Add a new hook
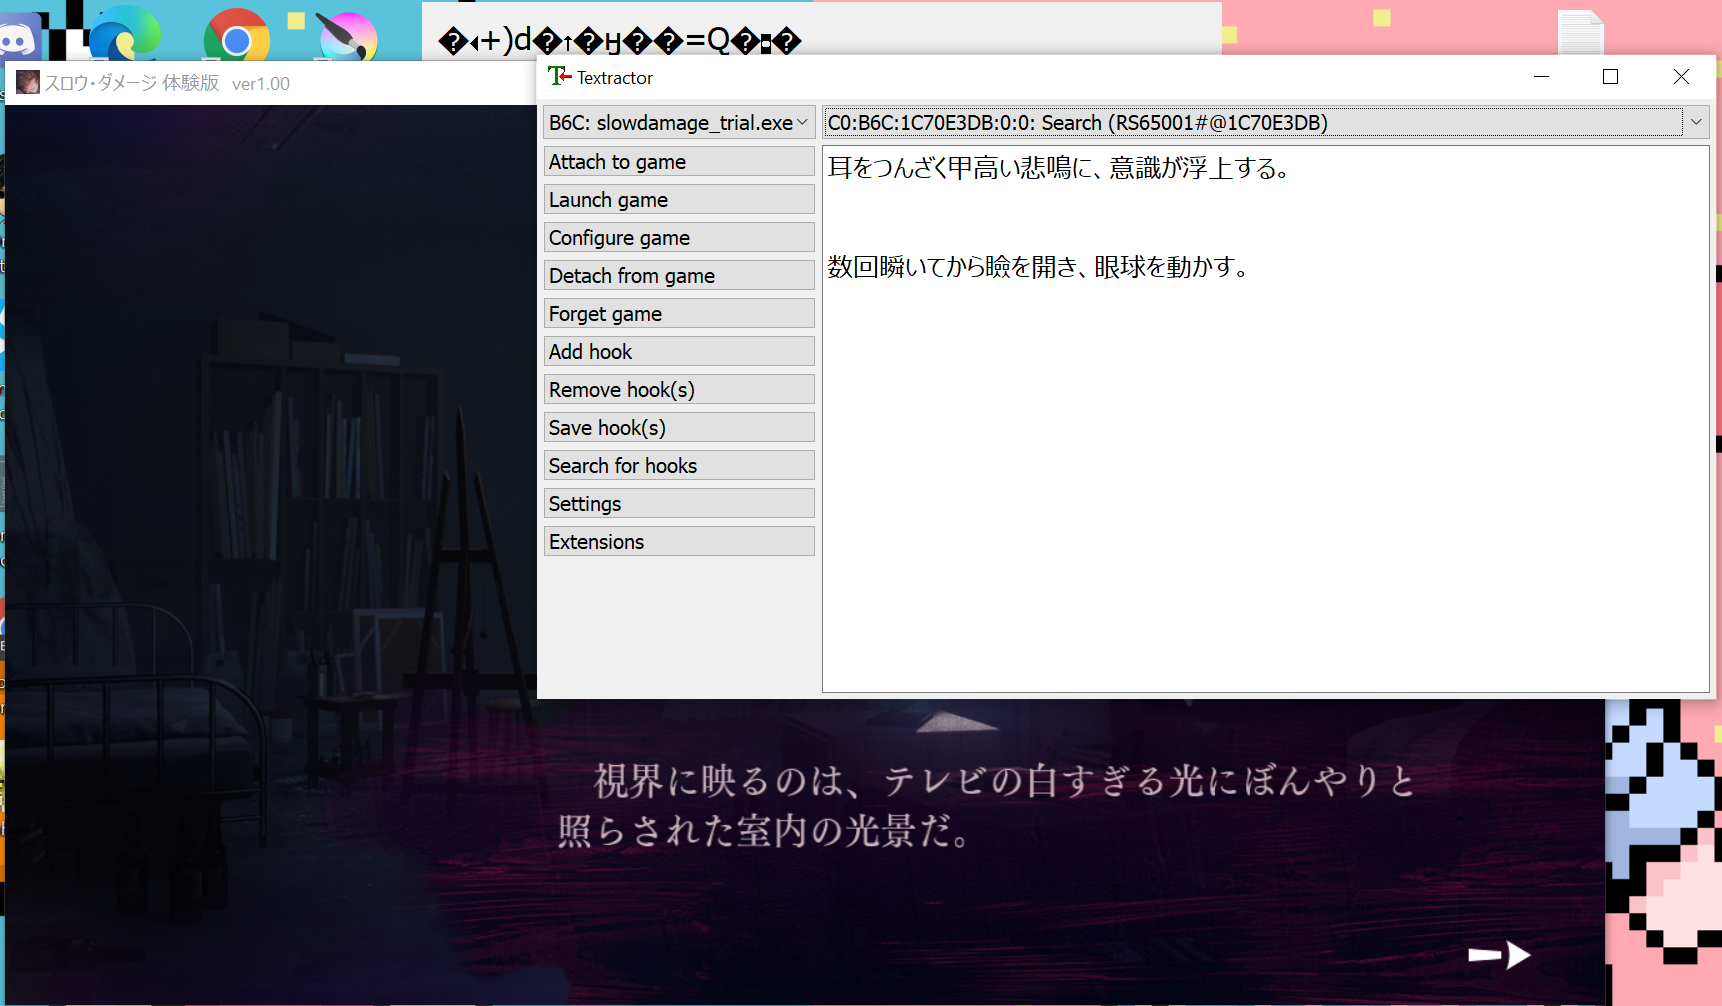This screenshot has width=1722, height=1006. pos(679,351)
